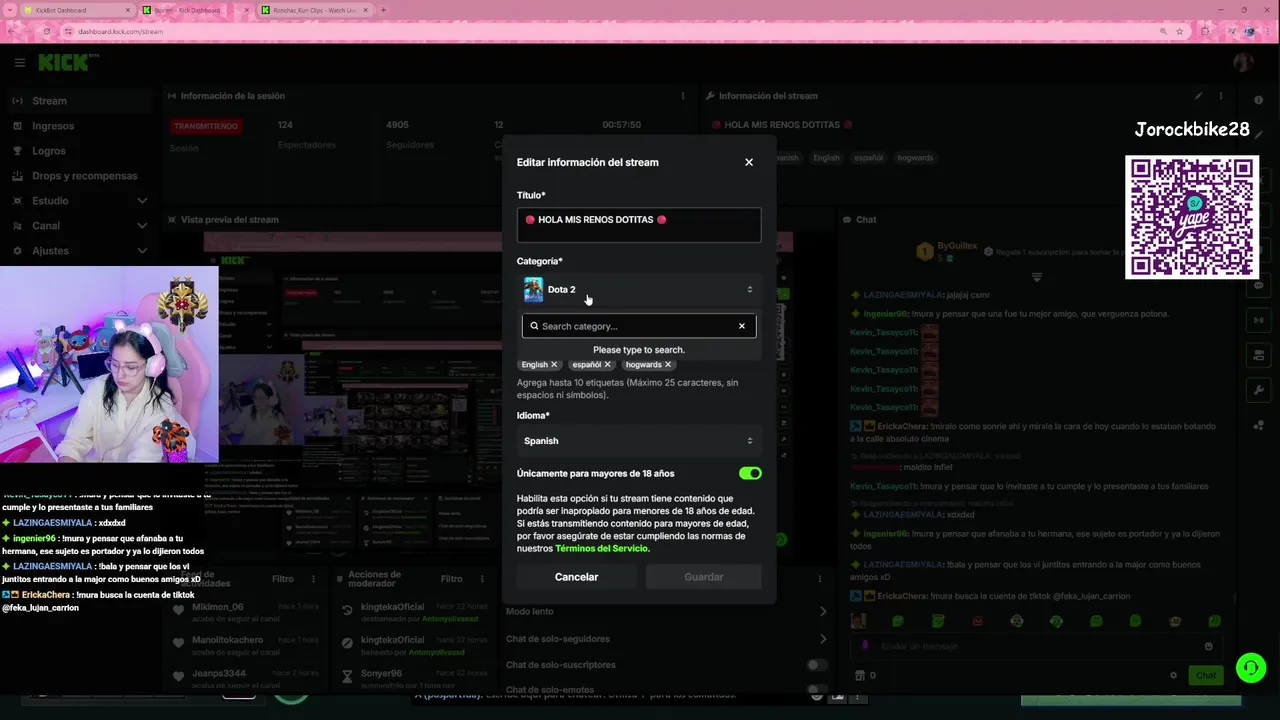Click the Kick logo

63,63
